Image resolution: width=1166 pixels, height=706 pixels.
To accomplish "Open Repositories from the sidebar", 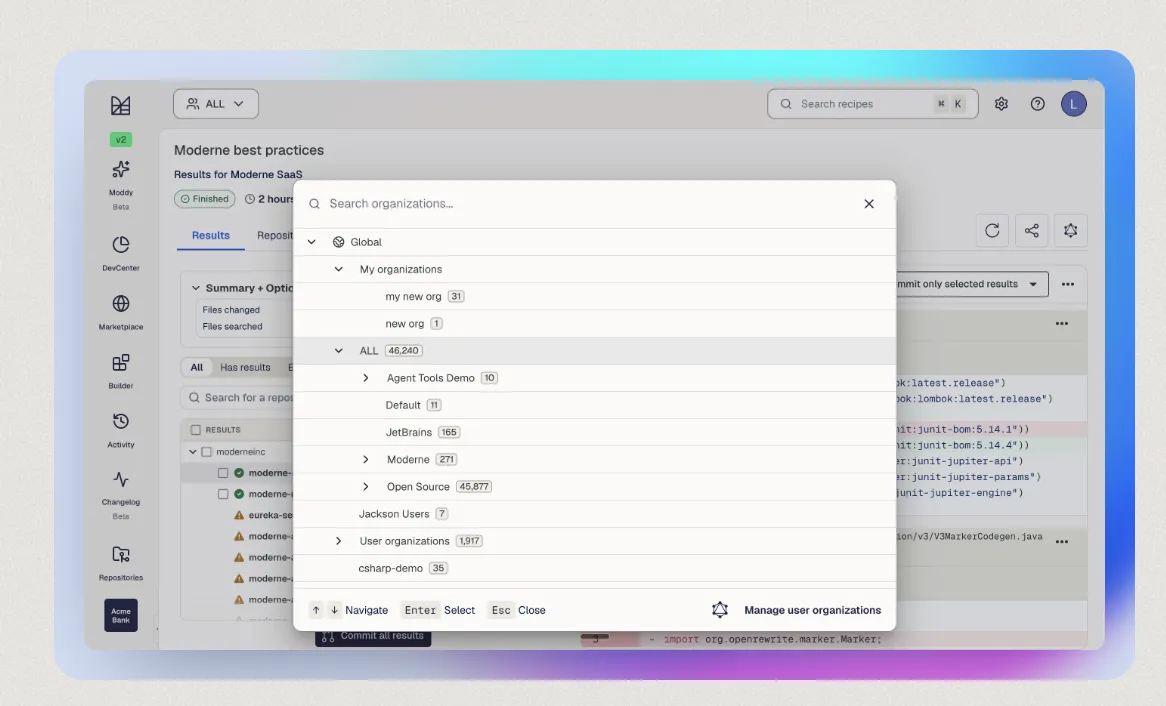I will point(120,562).
